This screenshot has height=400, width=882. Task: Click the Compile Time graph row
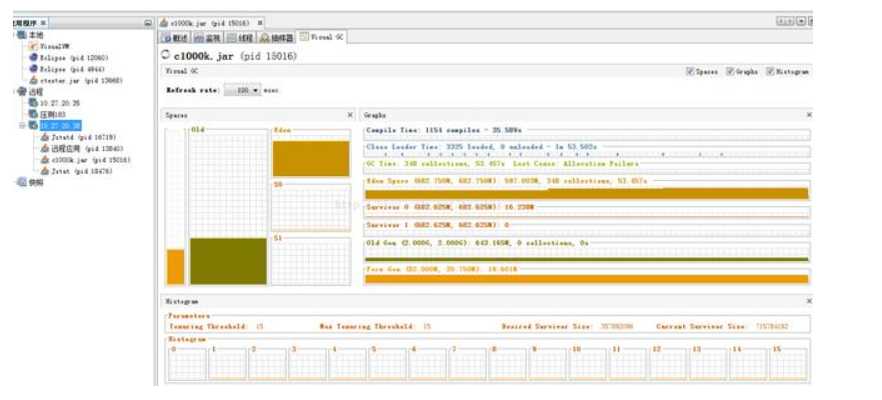click(x=587, y=134)
